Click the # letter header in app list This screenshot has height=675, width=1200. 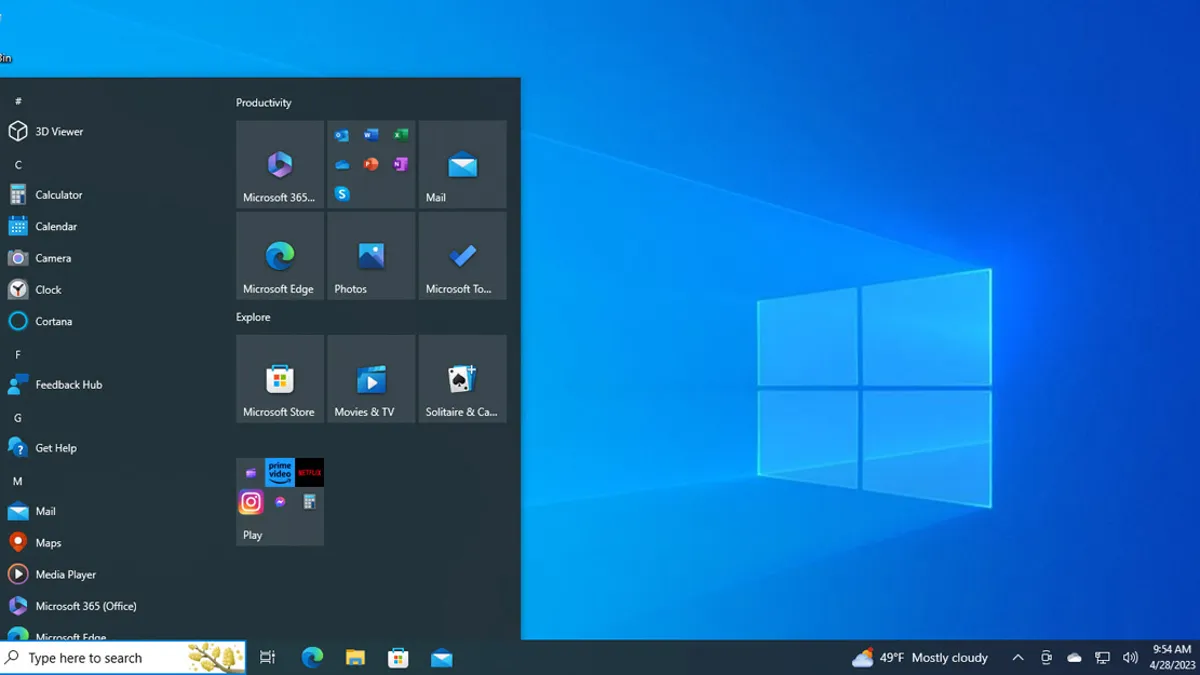[x=18, y=101]
